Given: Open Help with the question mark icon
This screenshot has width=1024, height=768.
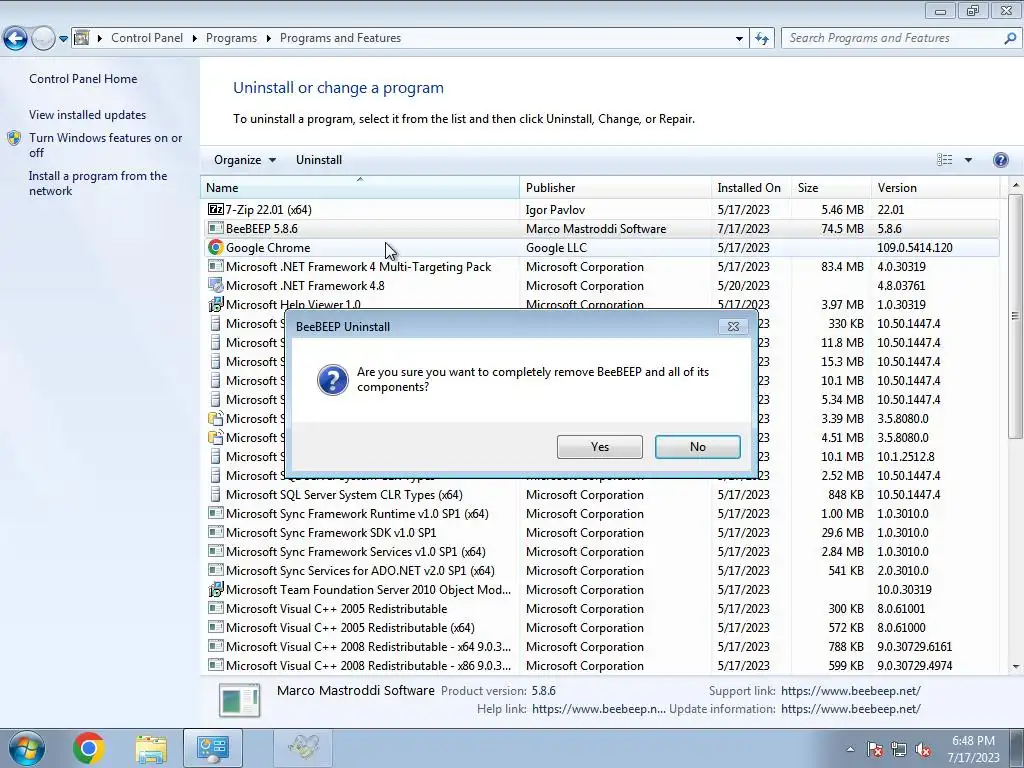Looking at the screenshot, I should coord(1000,160).
